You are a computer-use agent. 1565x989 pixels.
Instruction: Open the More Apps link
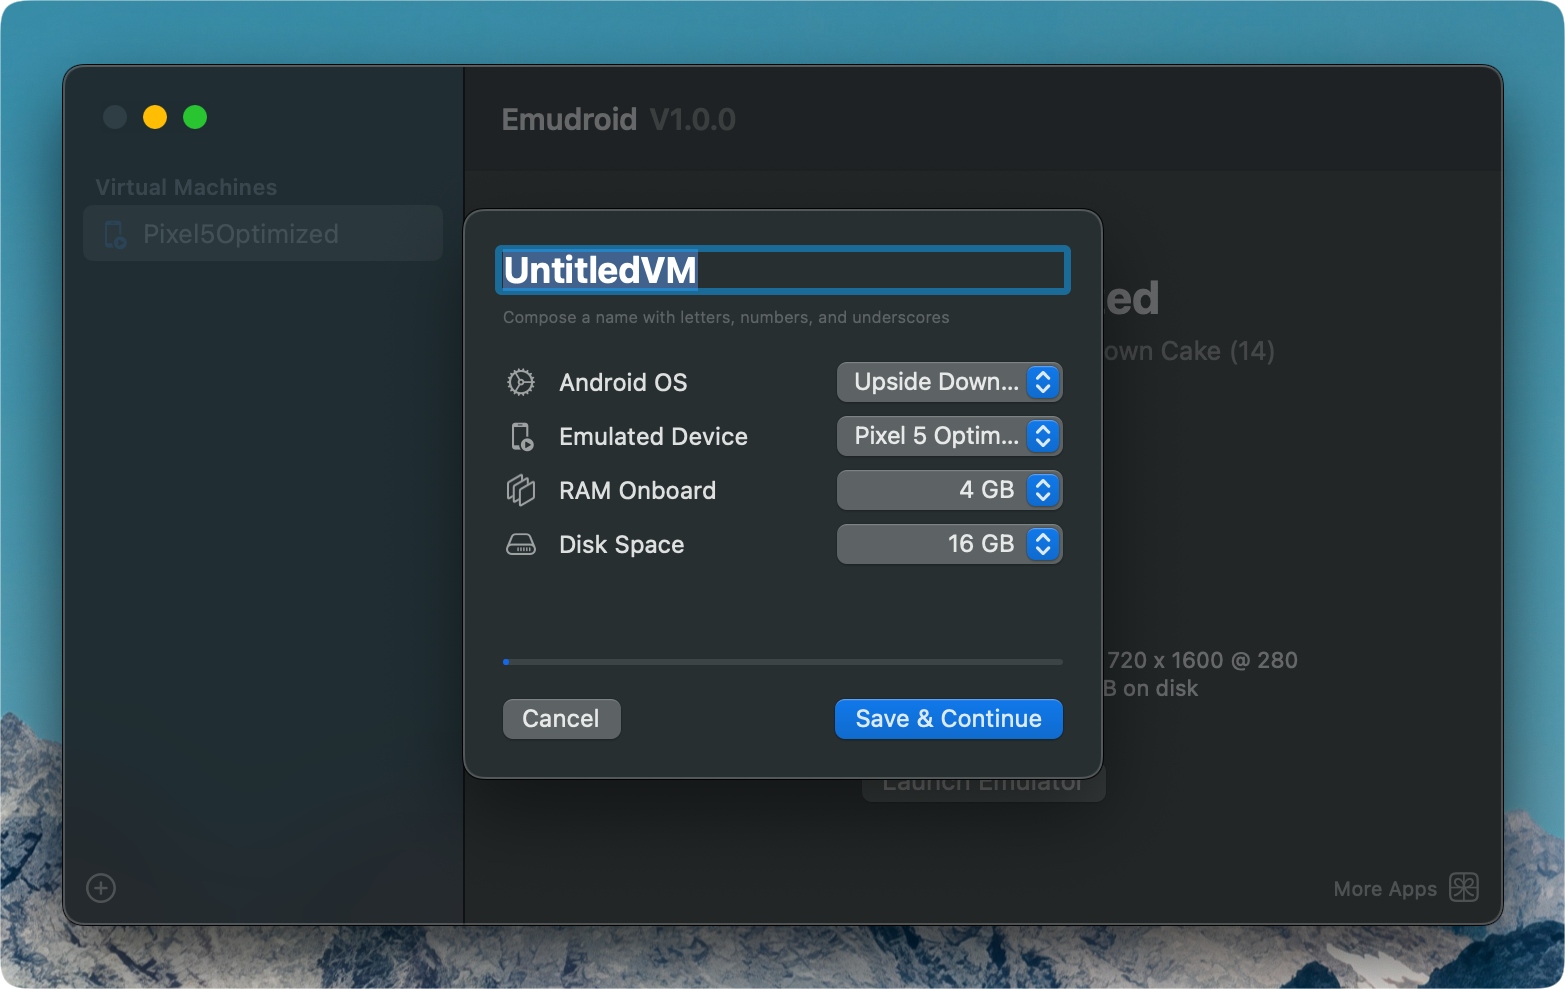1385,889
